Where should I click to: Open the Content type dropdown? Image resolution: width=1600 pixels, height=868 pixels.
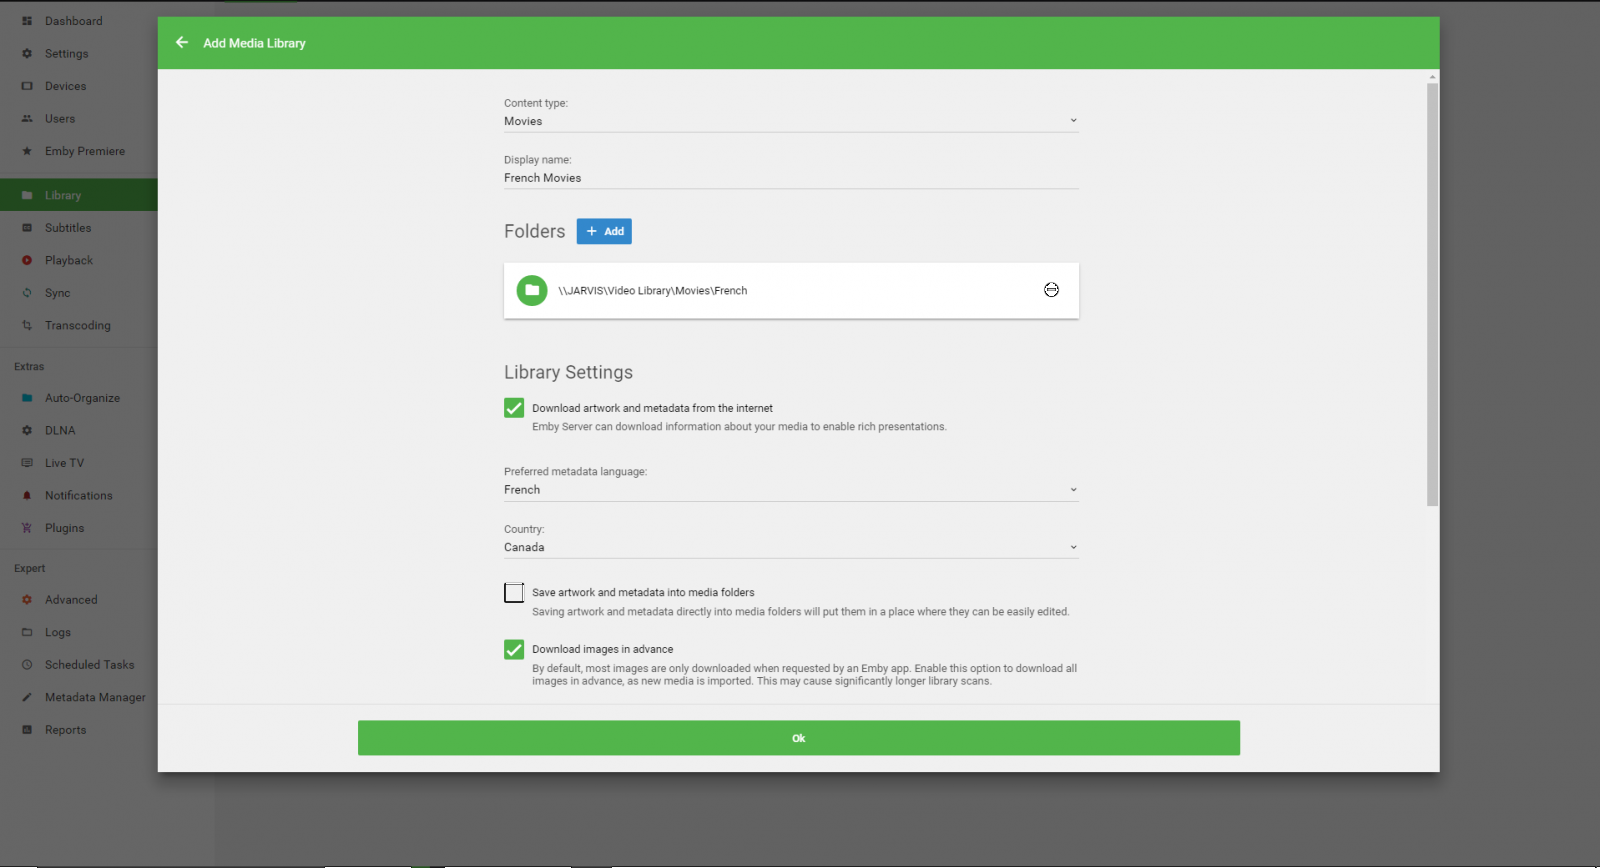(x=791, y=121)
